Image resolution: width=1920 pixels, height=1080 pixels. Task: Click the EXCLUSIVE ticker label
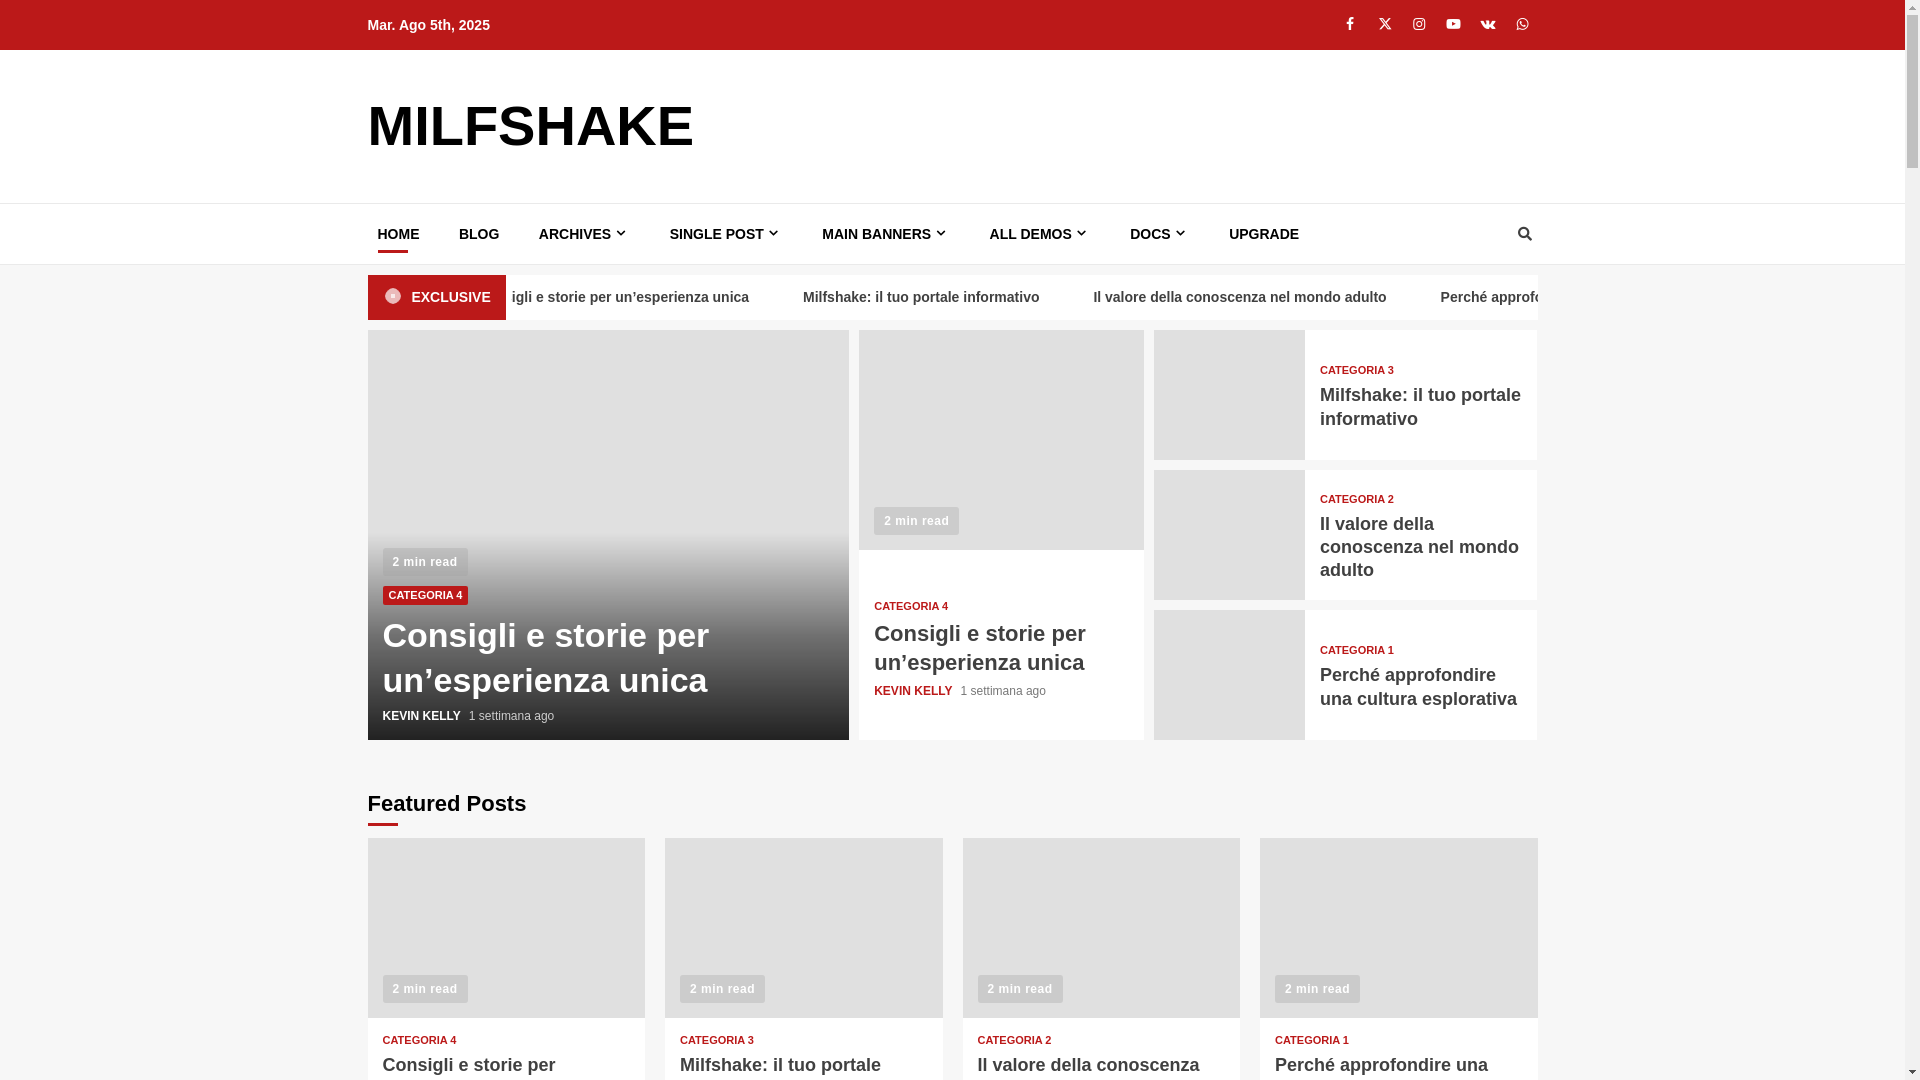(437, 297)
